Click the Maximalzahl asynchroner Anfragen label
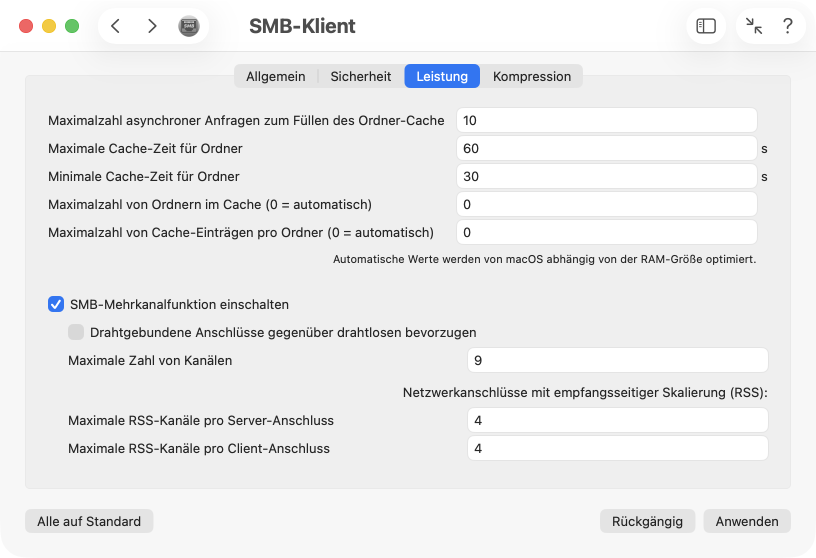The image size is (816, 558). pyautogui.click(x=246, y=120)
